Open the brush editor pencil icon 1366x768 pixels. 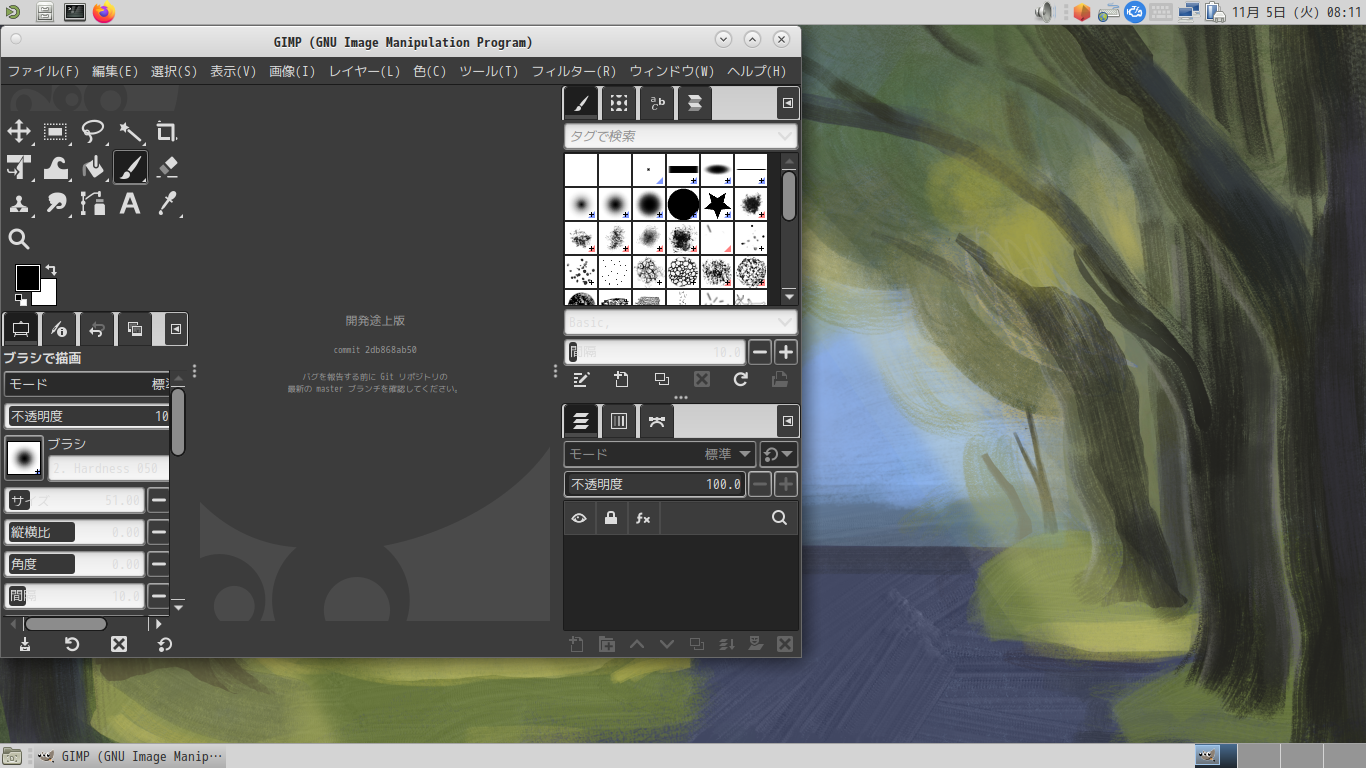click(581, 379)
